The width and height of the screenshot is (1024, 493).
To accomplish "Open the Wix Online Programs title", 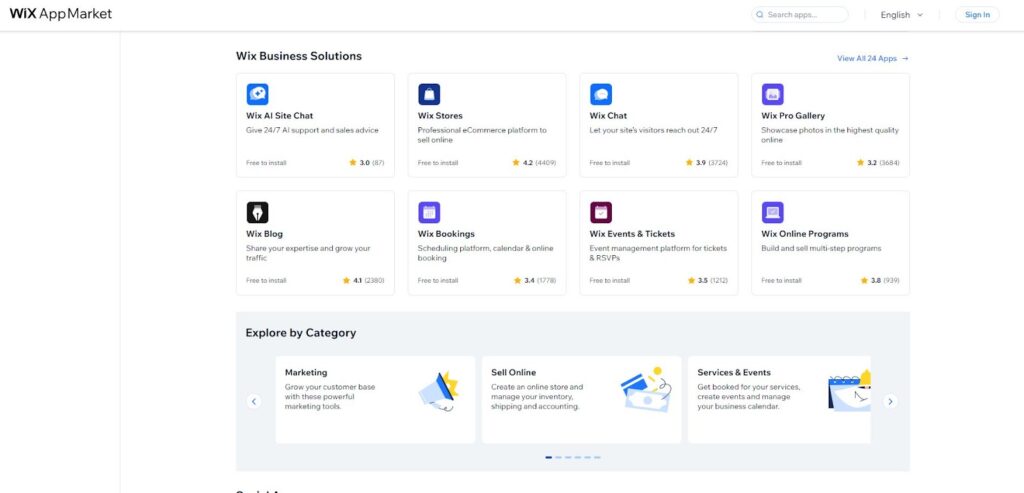I will (805, 234).
